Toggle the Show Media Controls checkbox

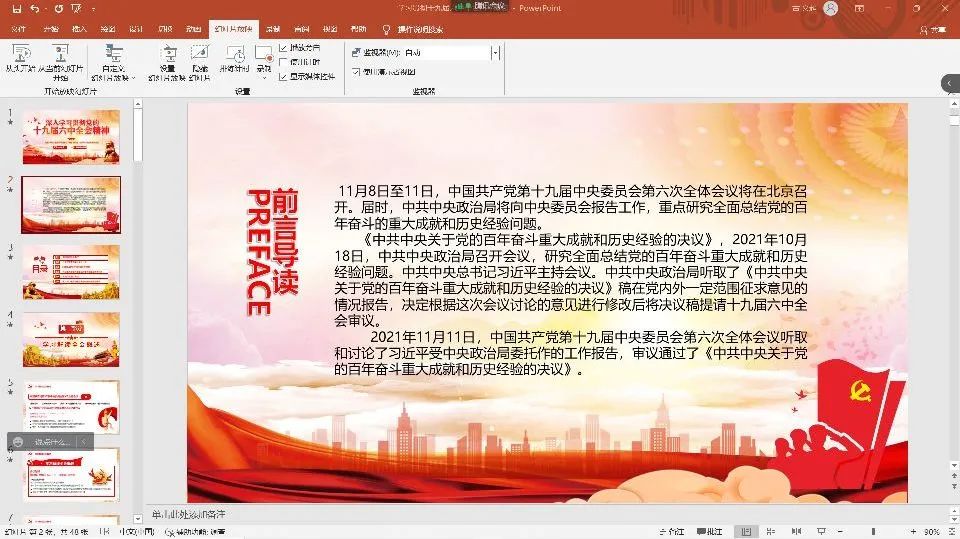pos(283,75)
